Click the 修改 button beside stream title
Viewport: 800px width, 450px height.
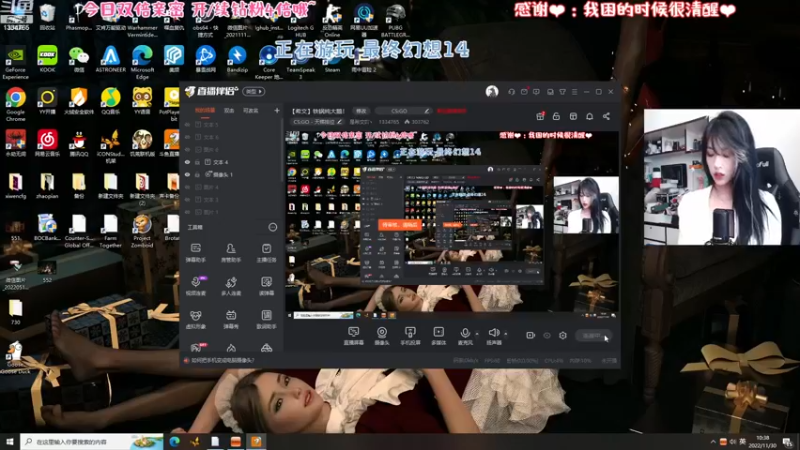[x=361, y=111]
